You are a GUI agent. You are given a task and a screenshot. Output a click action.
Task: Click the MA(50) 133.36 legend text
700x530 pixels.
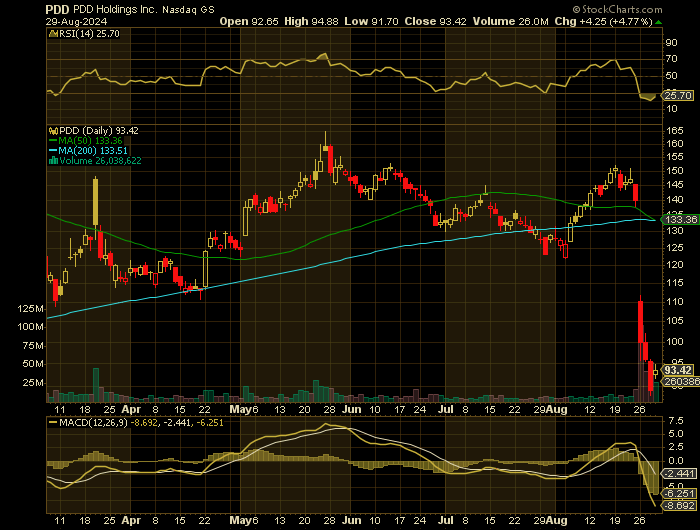coord(90,141)
